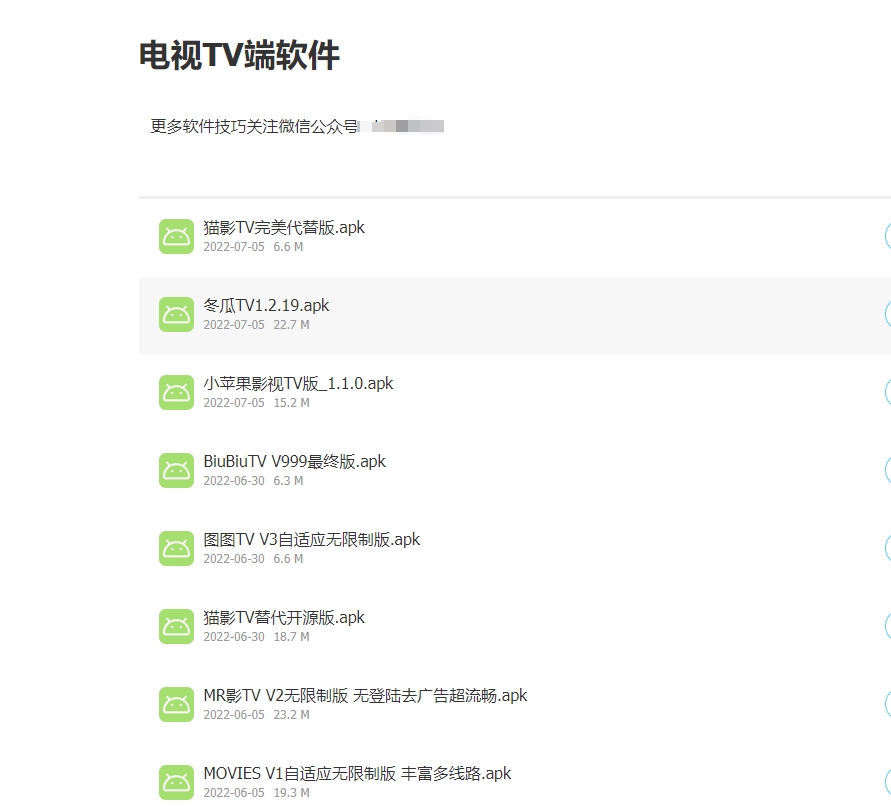The width and height of the screenshot is (891, 810).
Task: Click the circular button right of 图图TV V3自适应无限制版.apk
Action: coord(888,548)
